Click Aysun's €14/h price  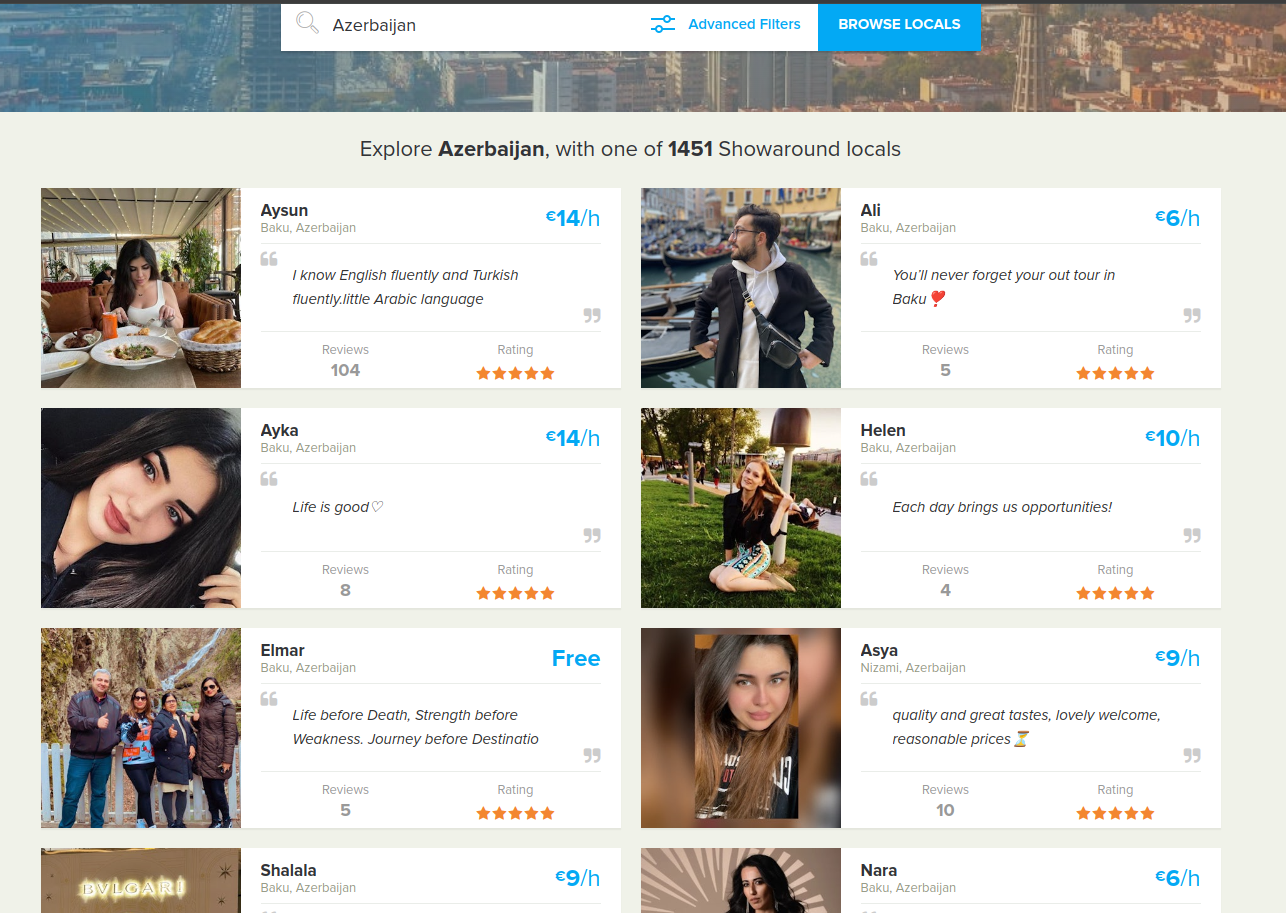coord(573,218)
